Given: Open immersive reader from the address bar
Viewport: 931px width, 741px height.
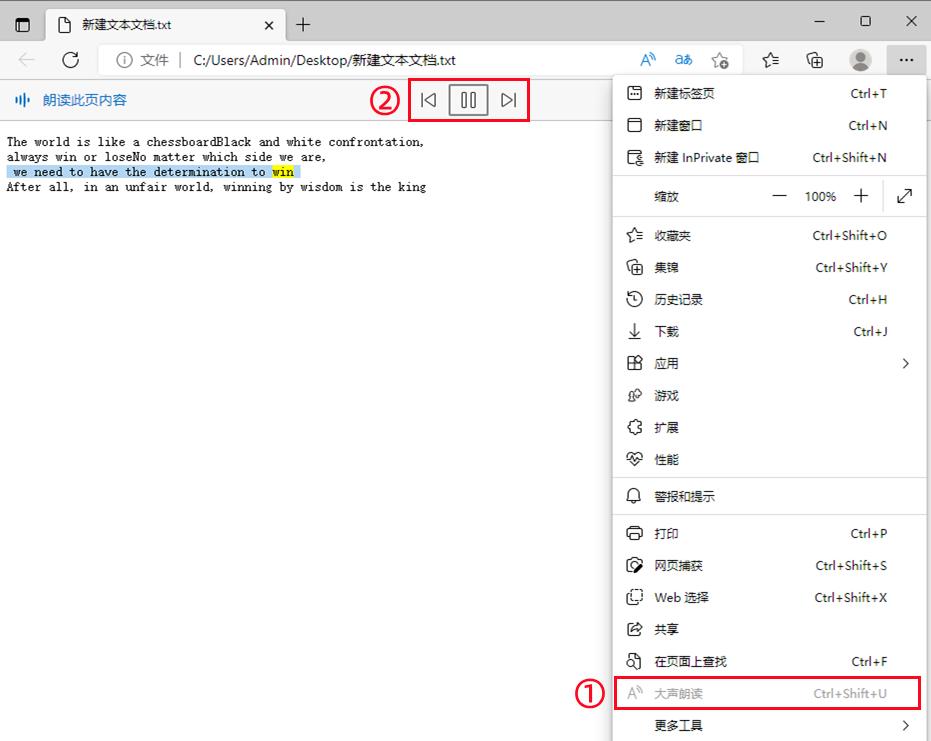Looking at the screenshot, I should tap(683, 60).
